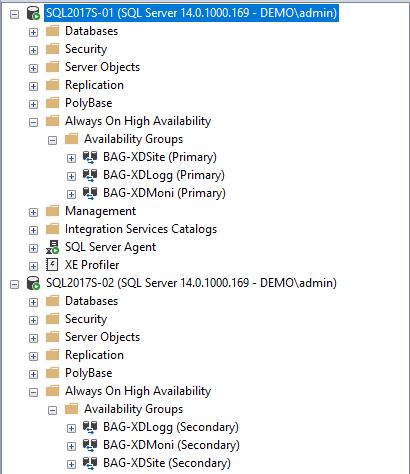Select Always On High Availability label under SQL2017S-02
Viewport: 410px width, 474px height.
tap(138, 391)
